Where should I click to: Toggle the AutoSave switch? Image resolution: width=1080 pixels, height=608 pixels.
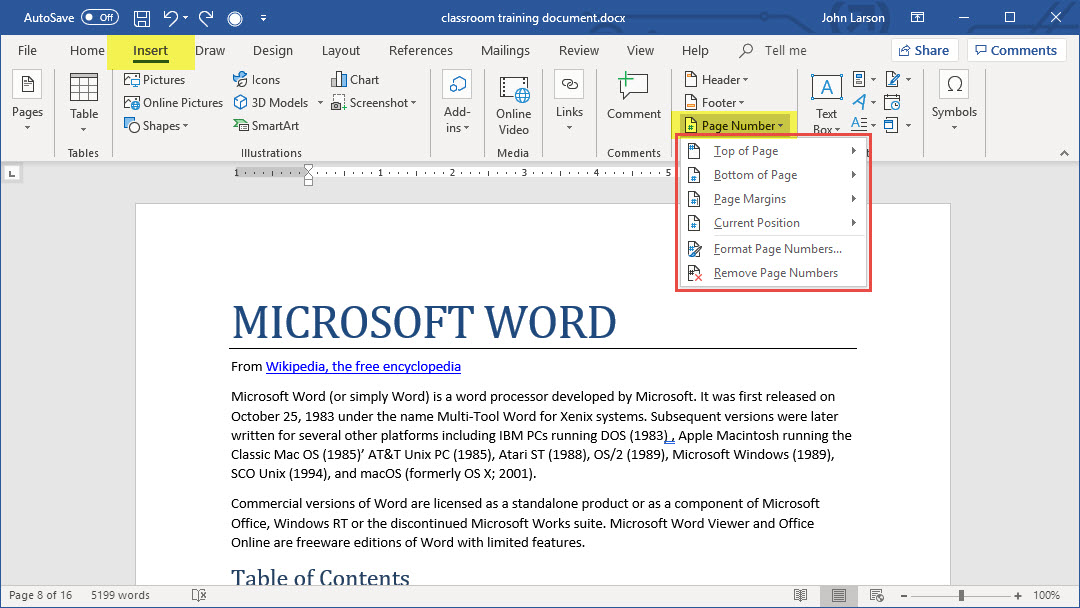tap(99, 18)
